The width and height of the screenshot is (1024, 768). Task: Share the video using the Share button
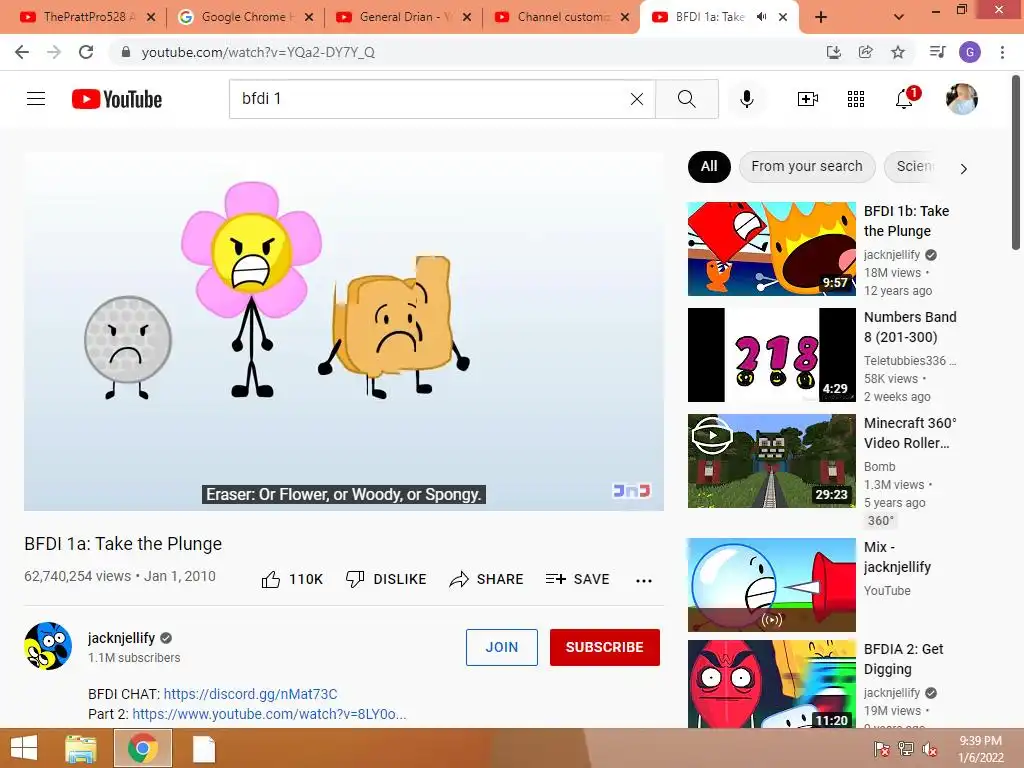[487, 579]
